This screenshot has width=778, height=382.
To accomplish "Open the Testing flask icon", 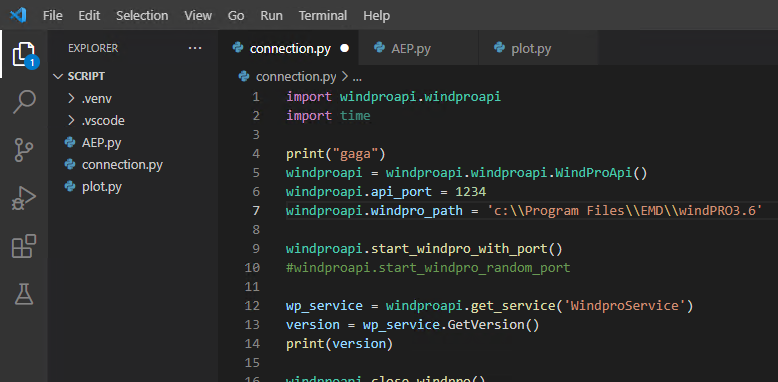I will pyautogui.click(x=24, y=294).
